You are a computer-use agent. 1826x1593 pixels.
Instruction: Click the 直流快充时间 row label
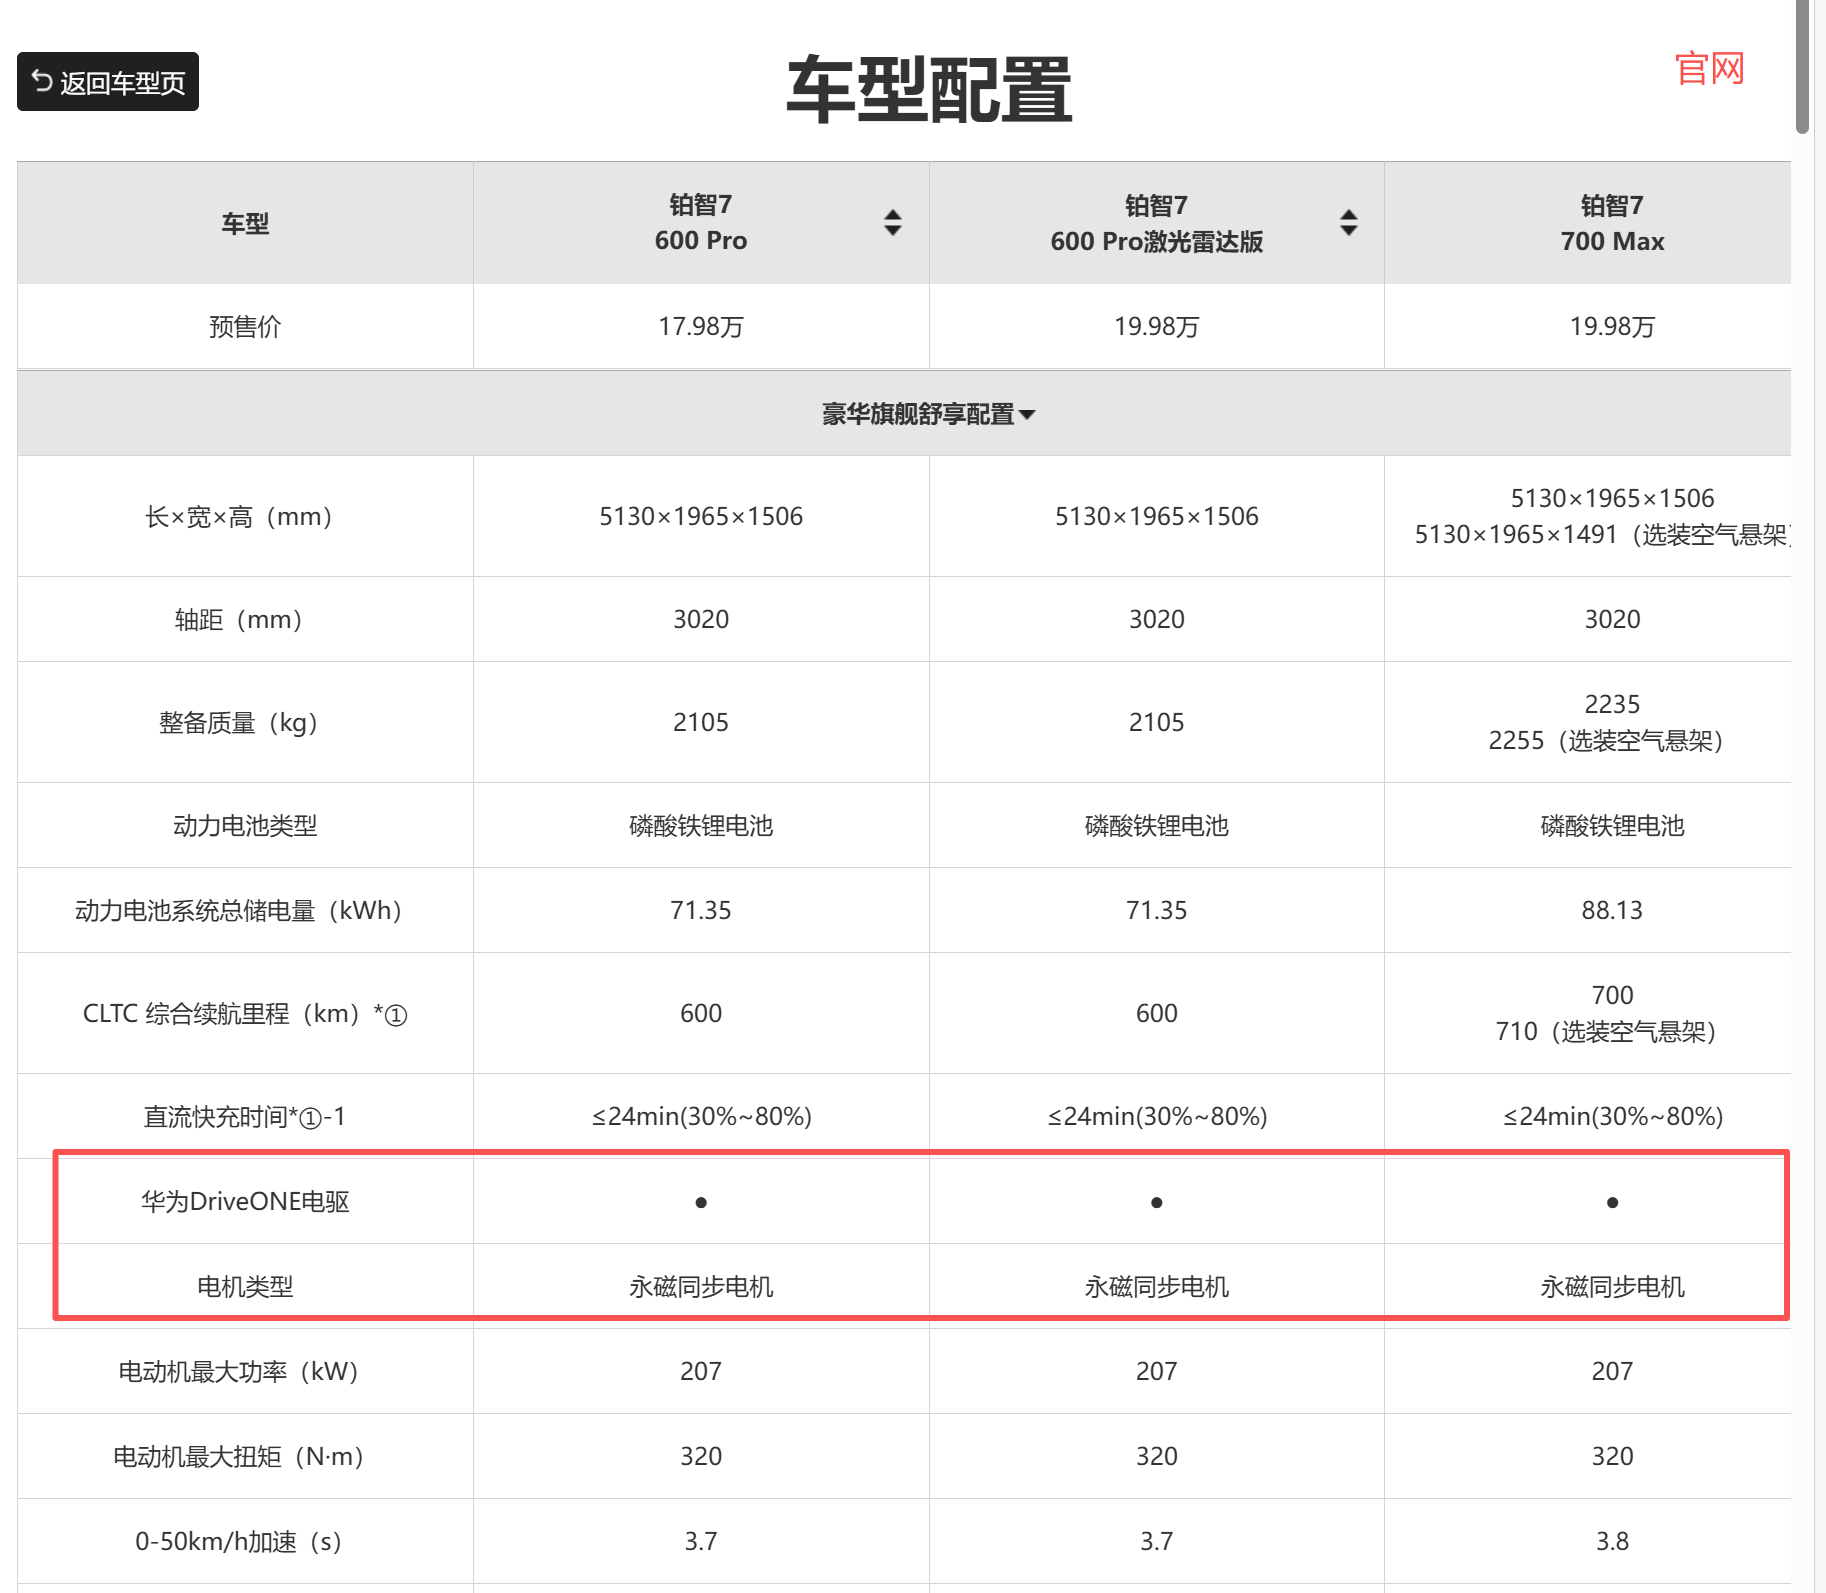coord(245,1117)
